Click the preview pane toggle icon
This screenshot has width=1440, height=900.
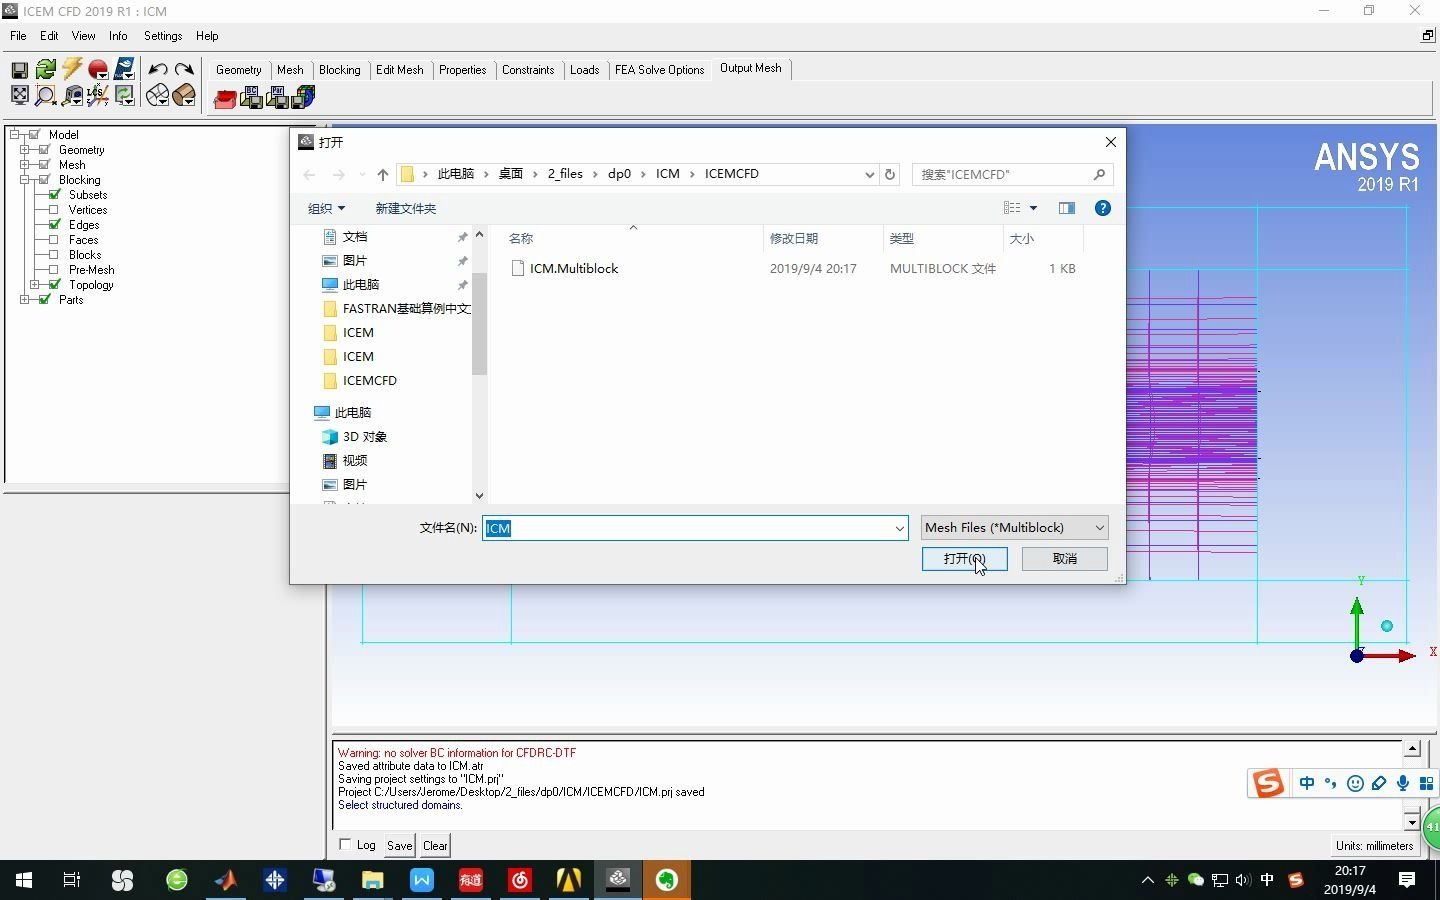point(1067,208)
